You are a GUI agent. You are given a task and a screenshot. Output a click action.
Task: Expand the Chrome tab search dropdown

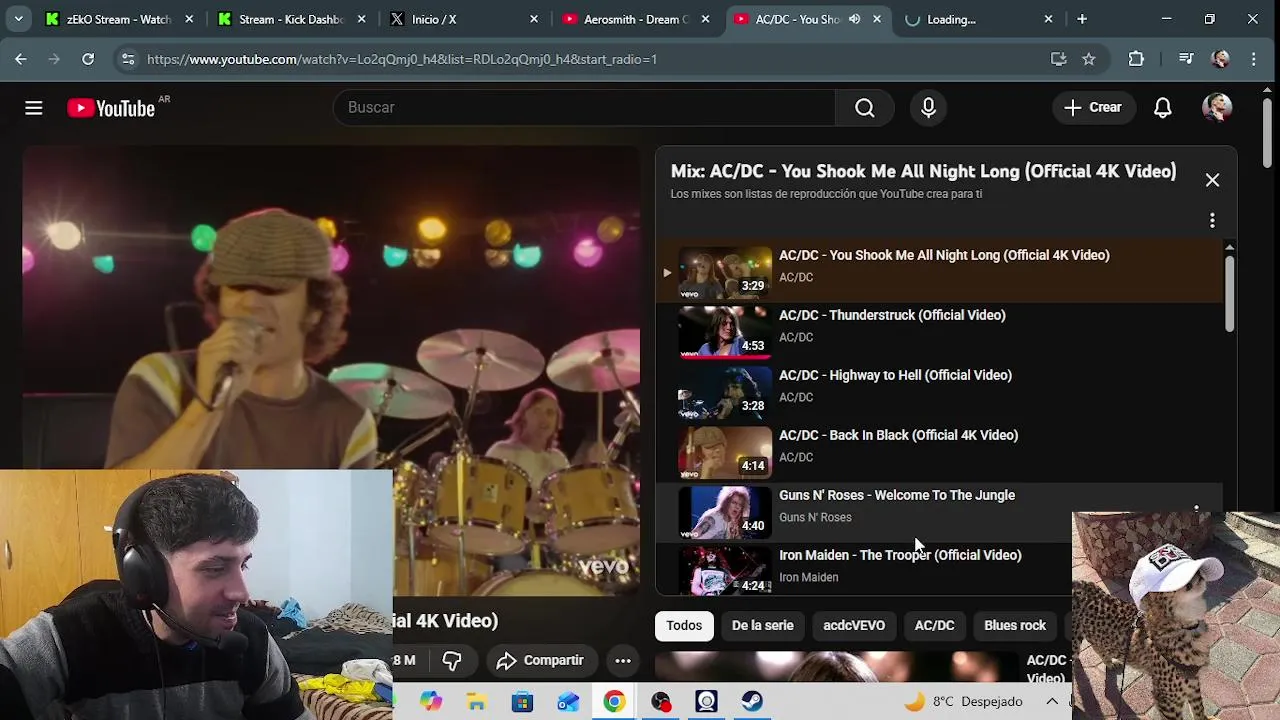click(18, 19)
